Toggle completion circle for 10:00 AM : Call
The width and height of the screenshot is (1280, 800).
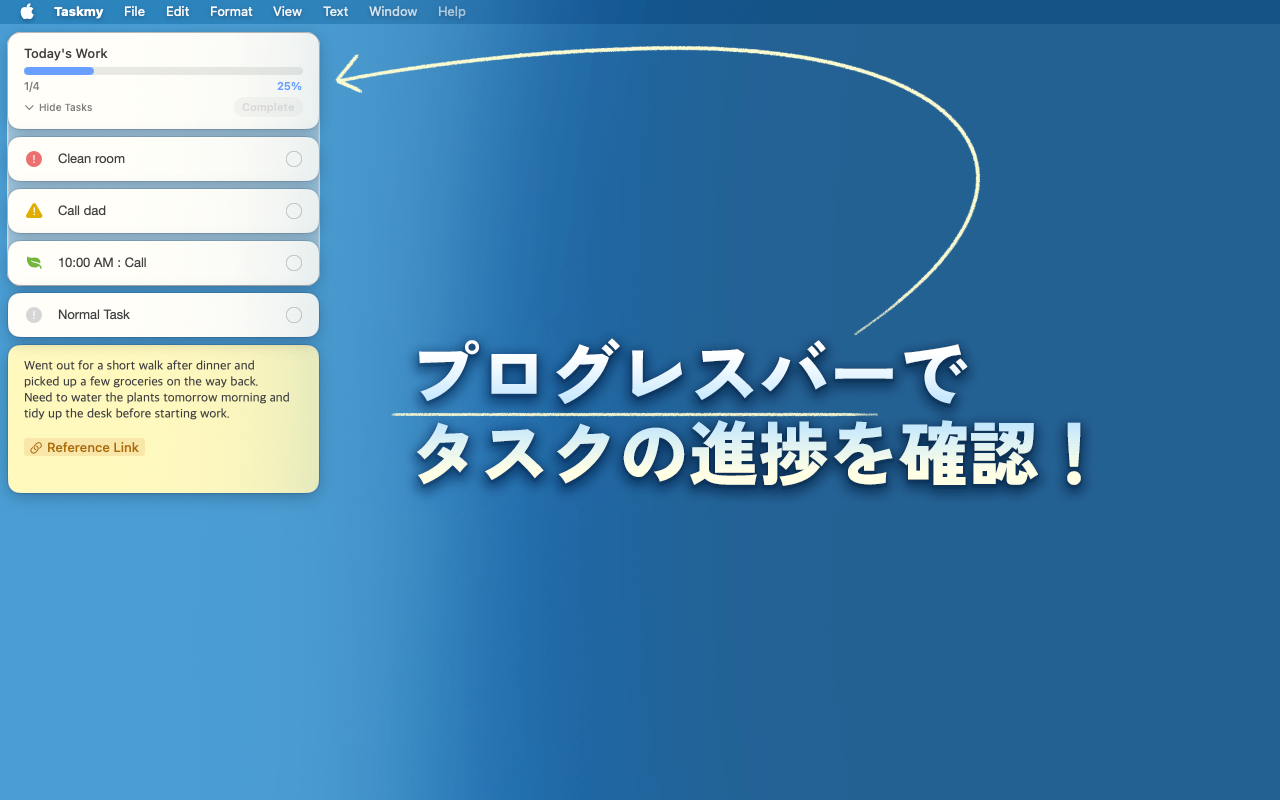294,263
